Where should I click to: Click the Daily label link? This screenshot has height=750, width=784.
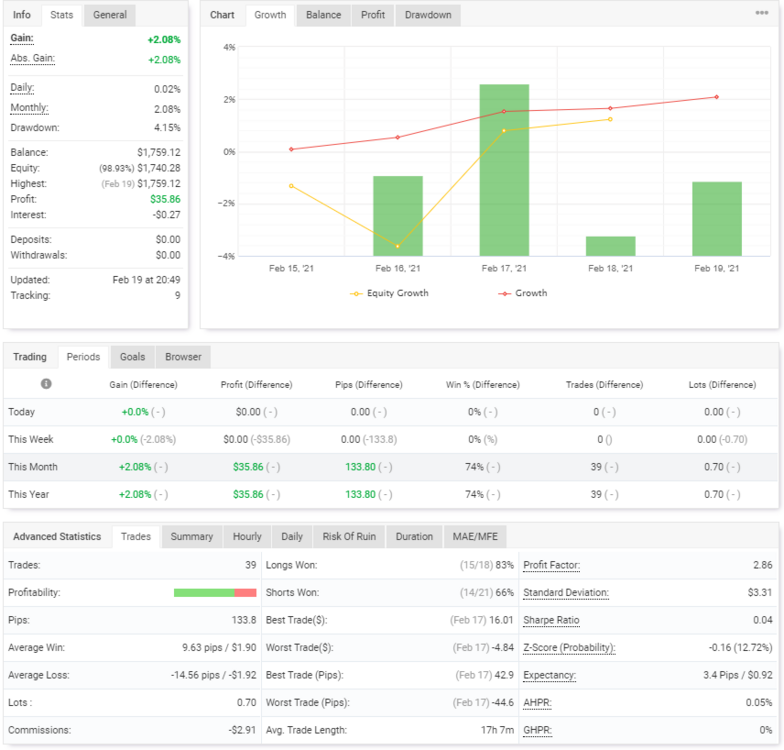22,88
